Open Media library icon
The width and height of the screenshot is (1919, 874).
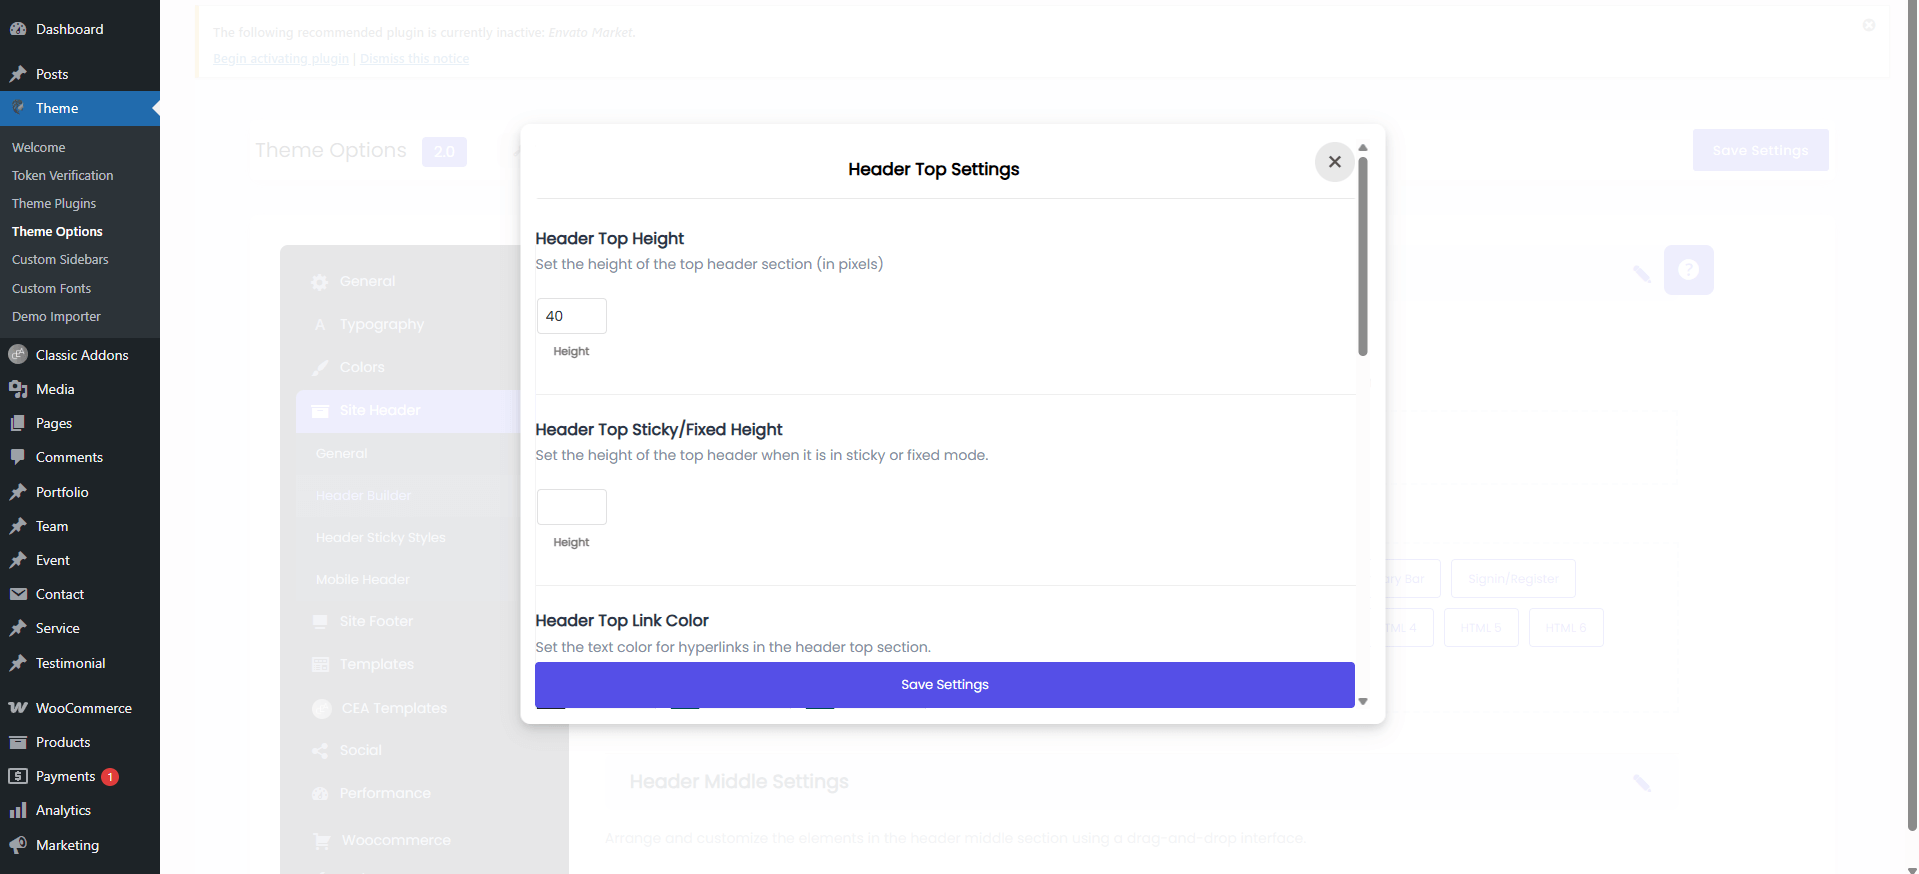pos(18,389)
